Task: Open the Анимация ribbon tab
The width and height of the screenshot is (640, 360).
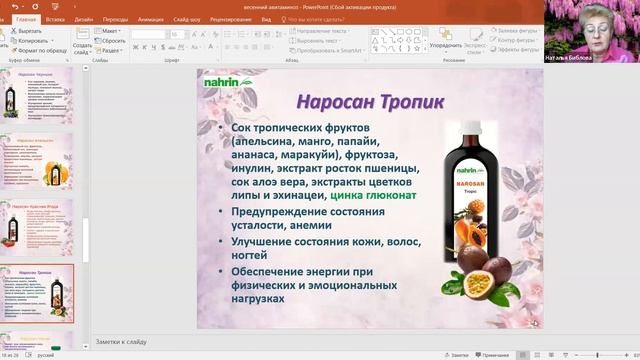Action: point(151,19)
